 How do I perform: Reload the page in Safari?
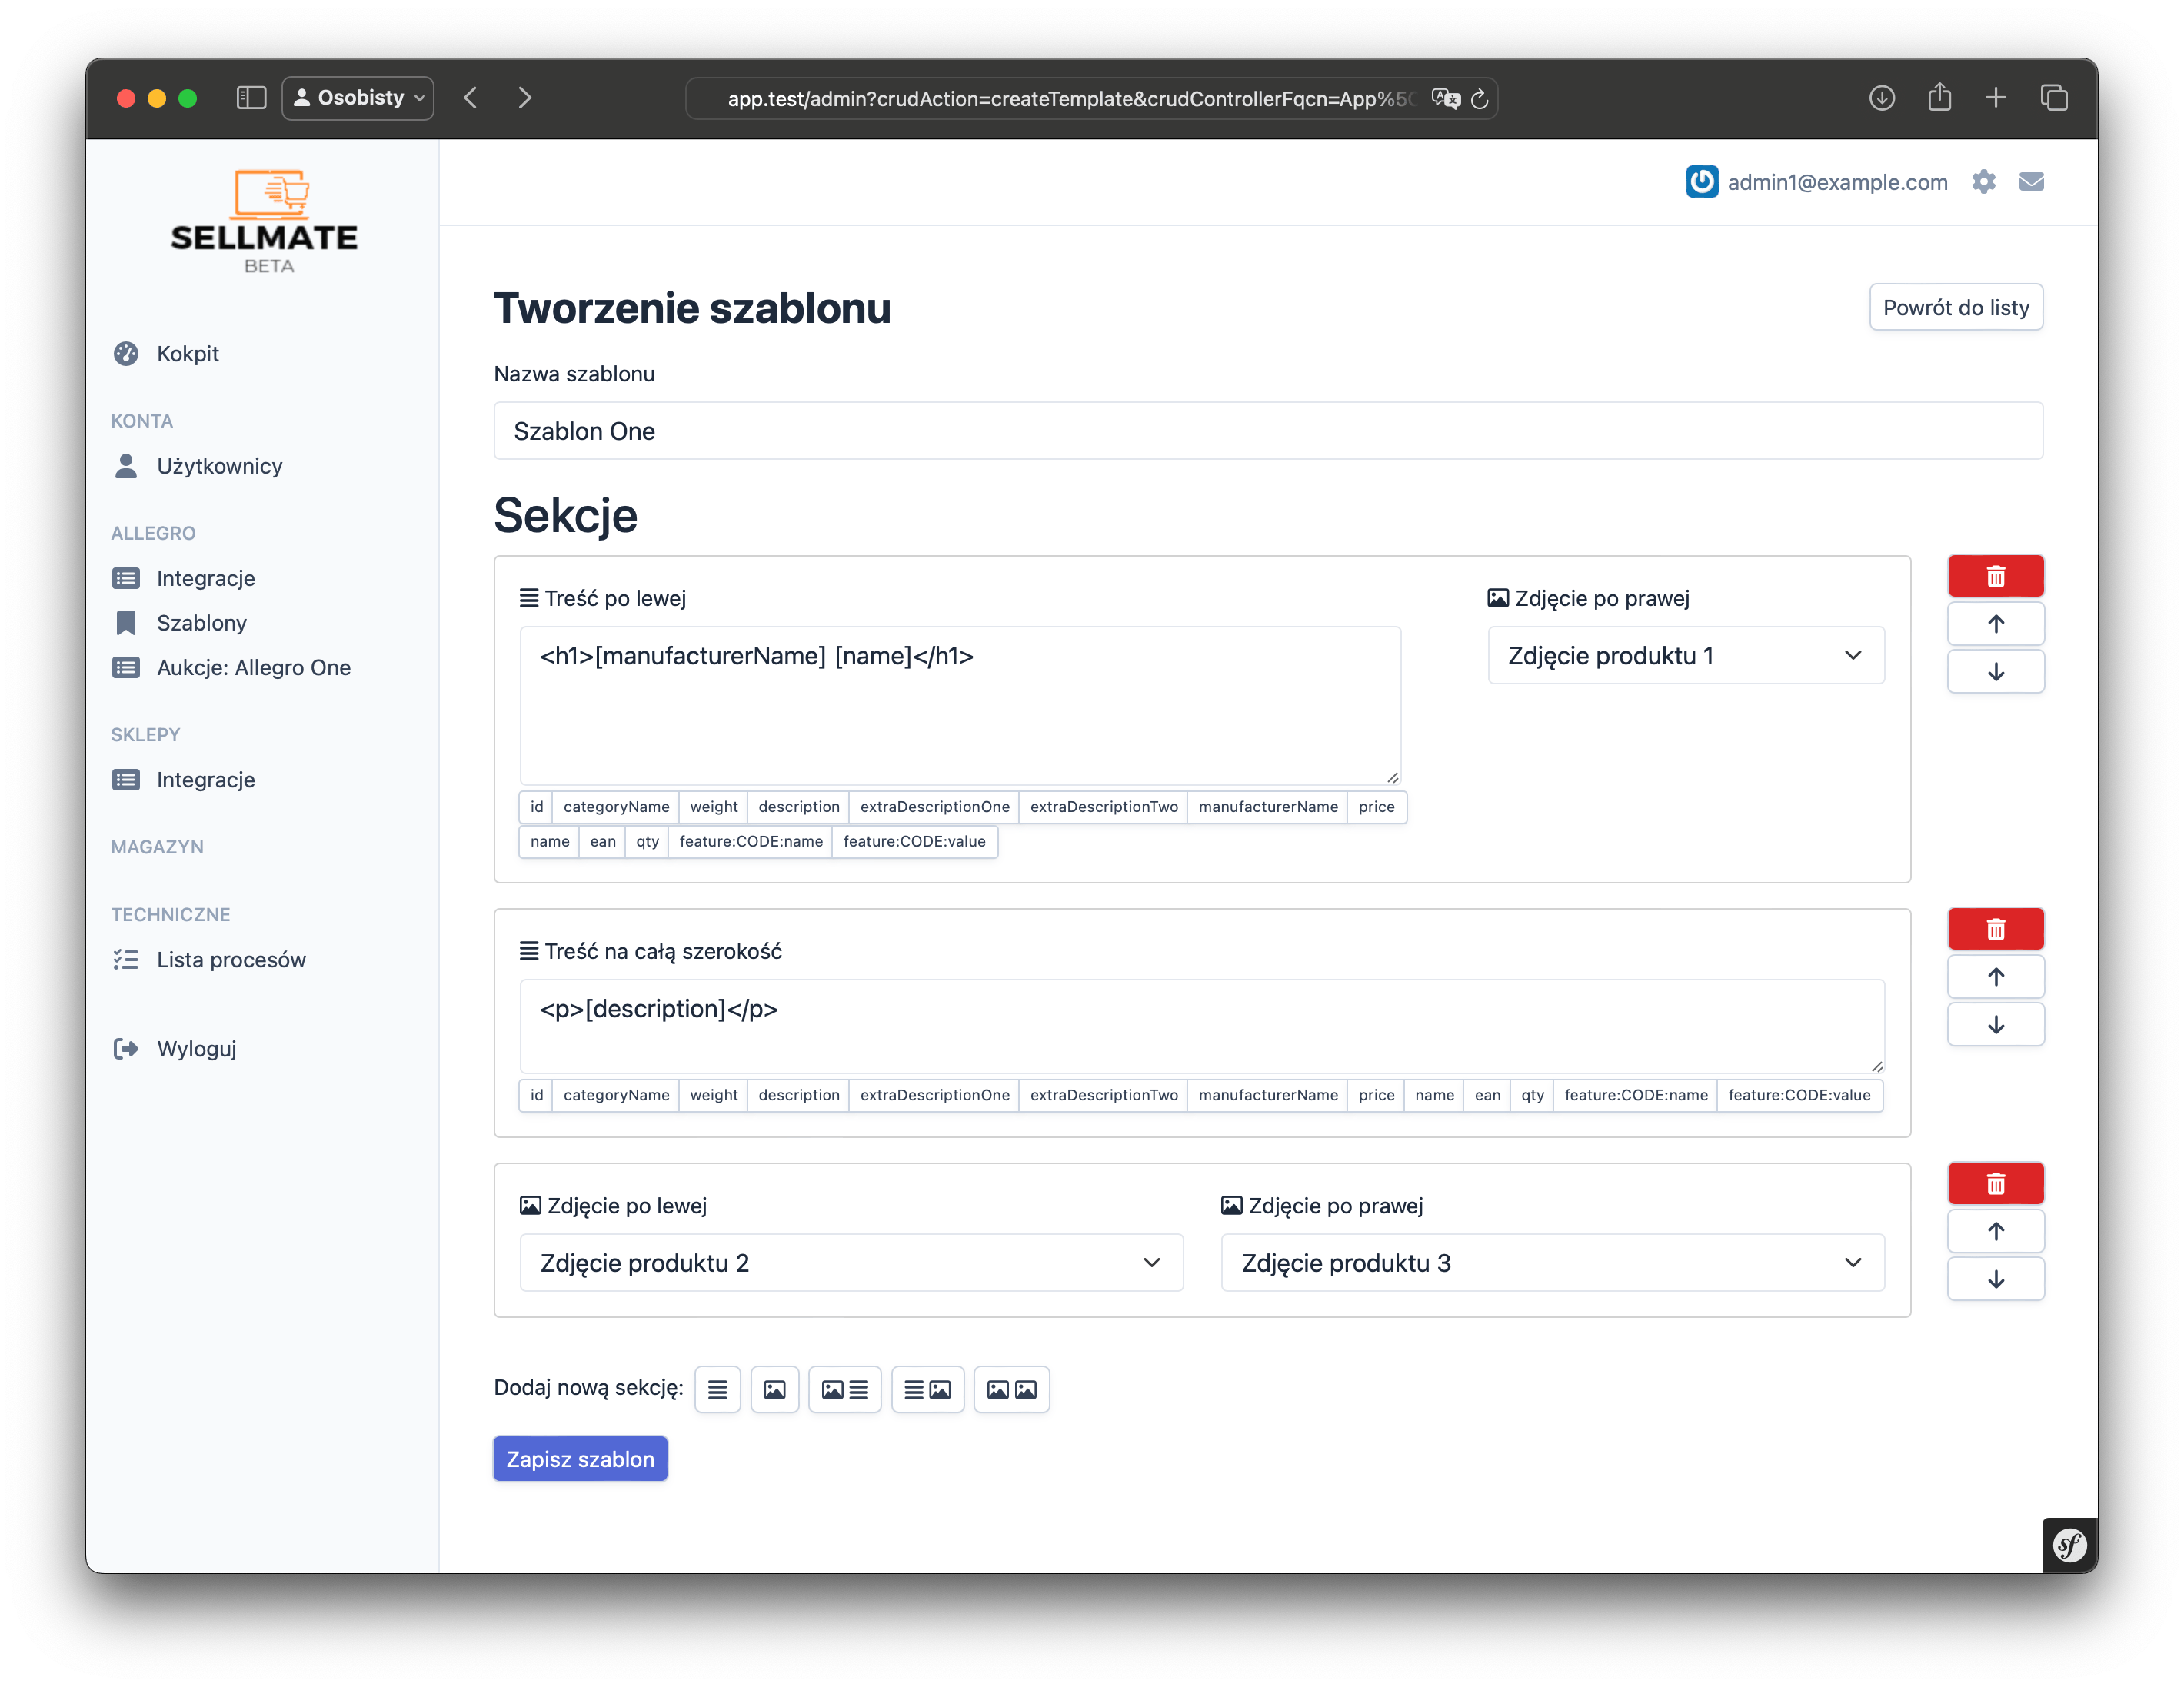point(1479,99)
